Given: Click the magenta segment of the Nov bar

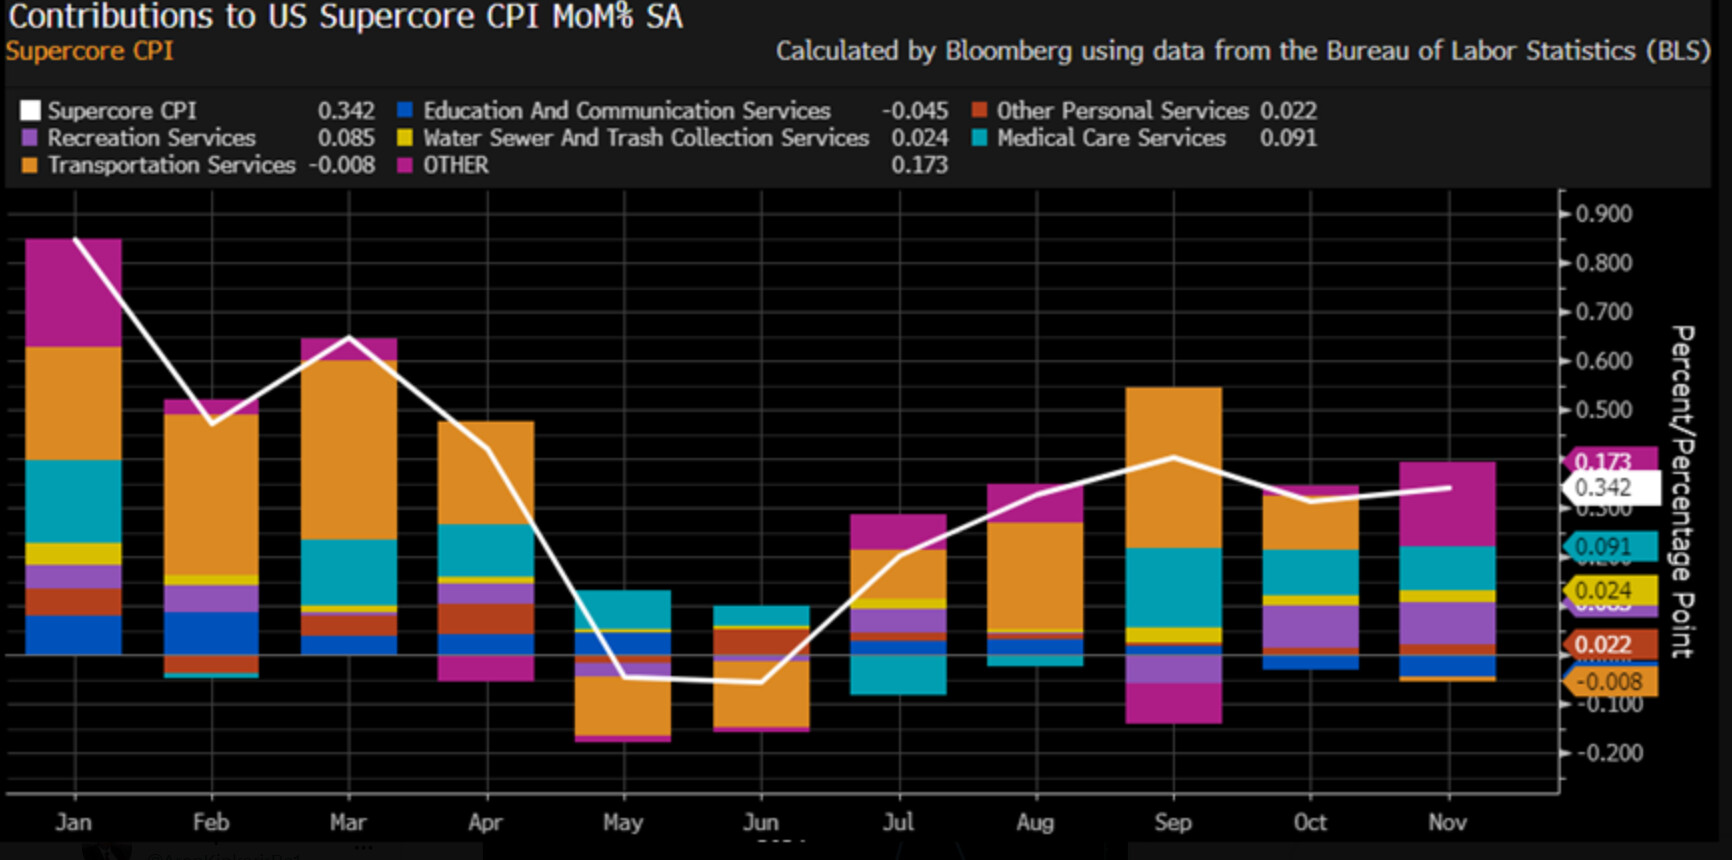Looking at the screenshot, I should coord(1447,504).
